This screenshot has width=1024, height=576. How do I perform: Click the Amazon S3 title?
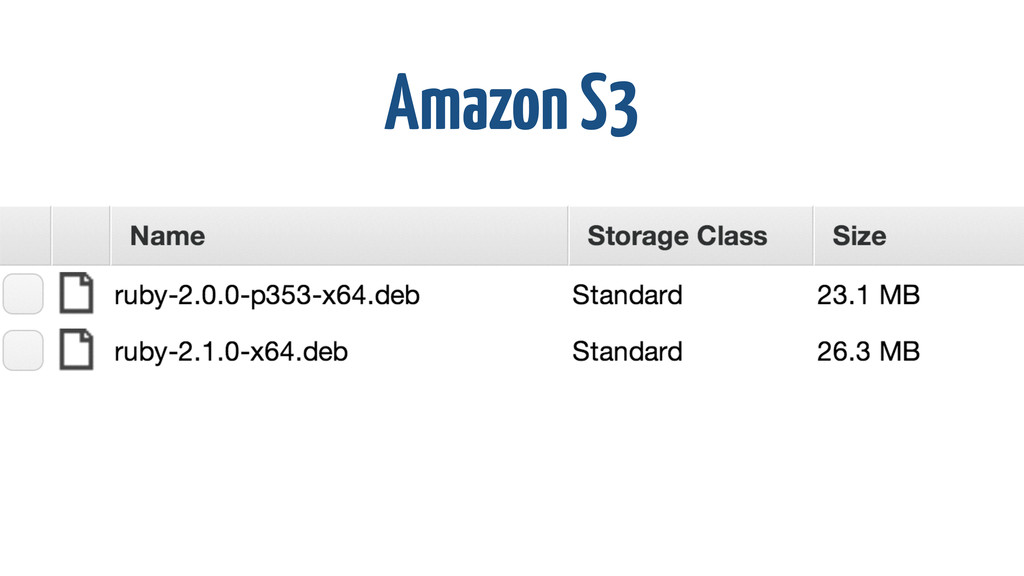pos(511,103)
